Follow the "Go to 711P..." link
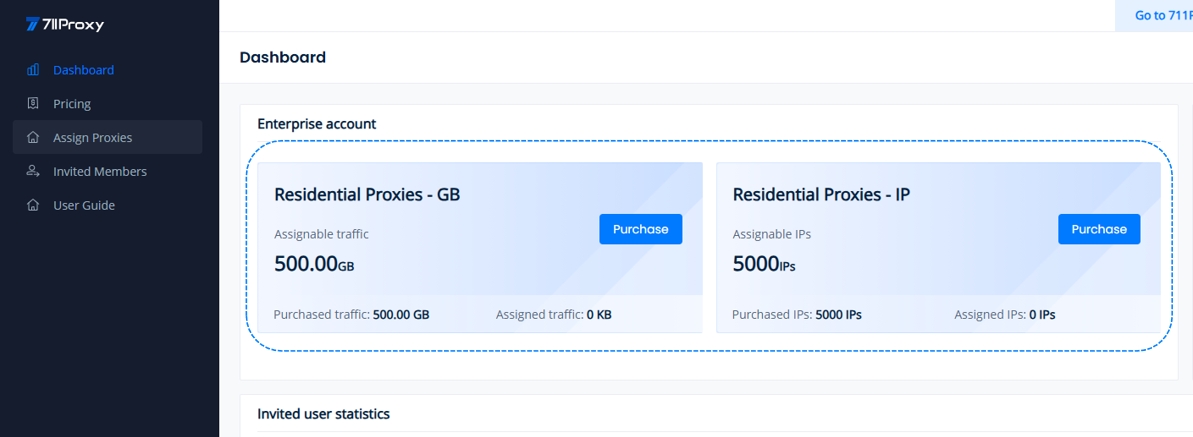1193x437 pixels. (1162, 15)
